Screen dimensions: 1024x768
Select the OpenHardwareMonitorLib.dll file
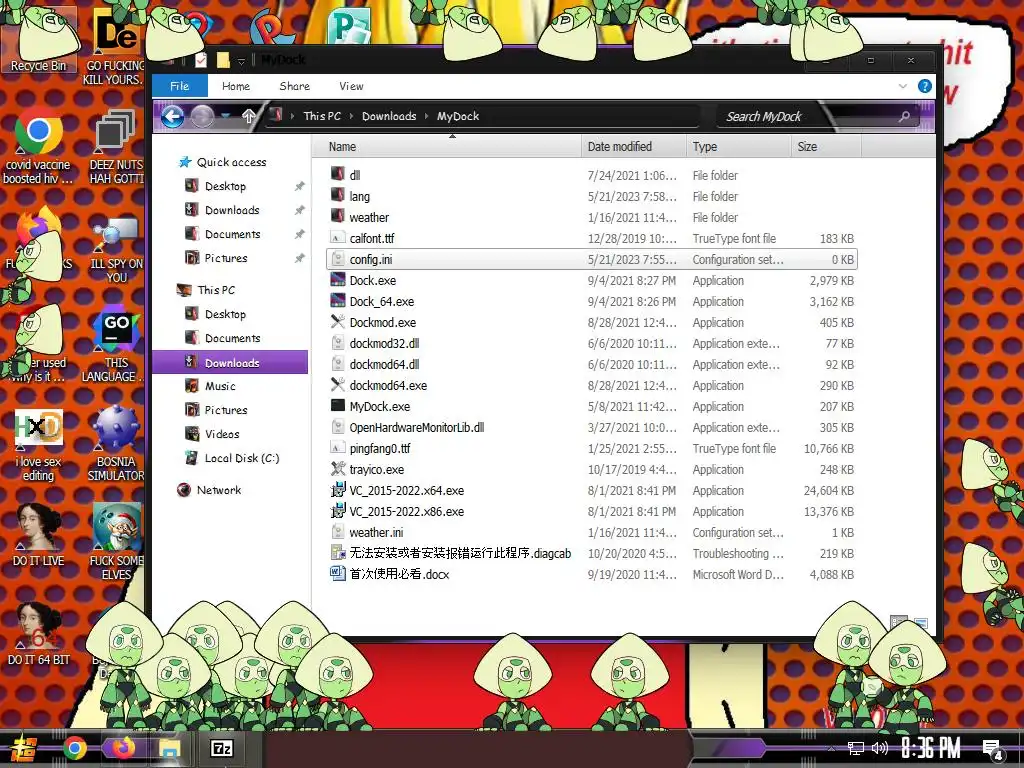point(416,427)
